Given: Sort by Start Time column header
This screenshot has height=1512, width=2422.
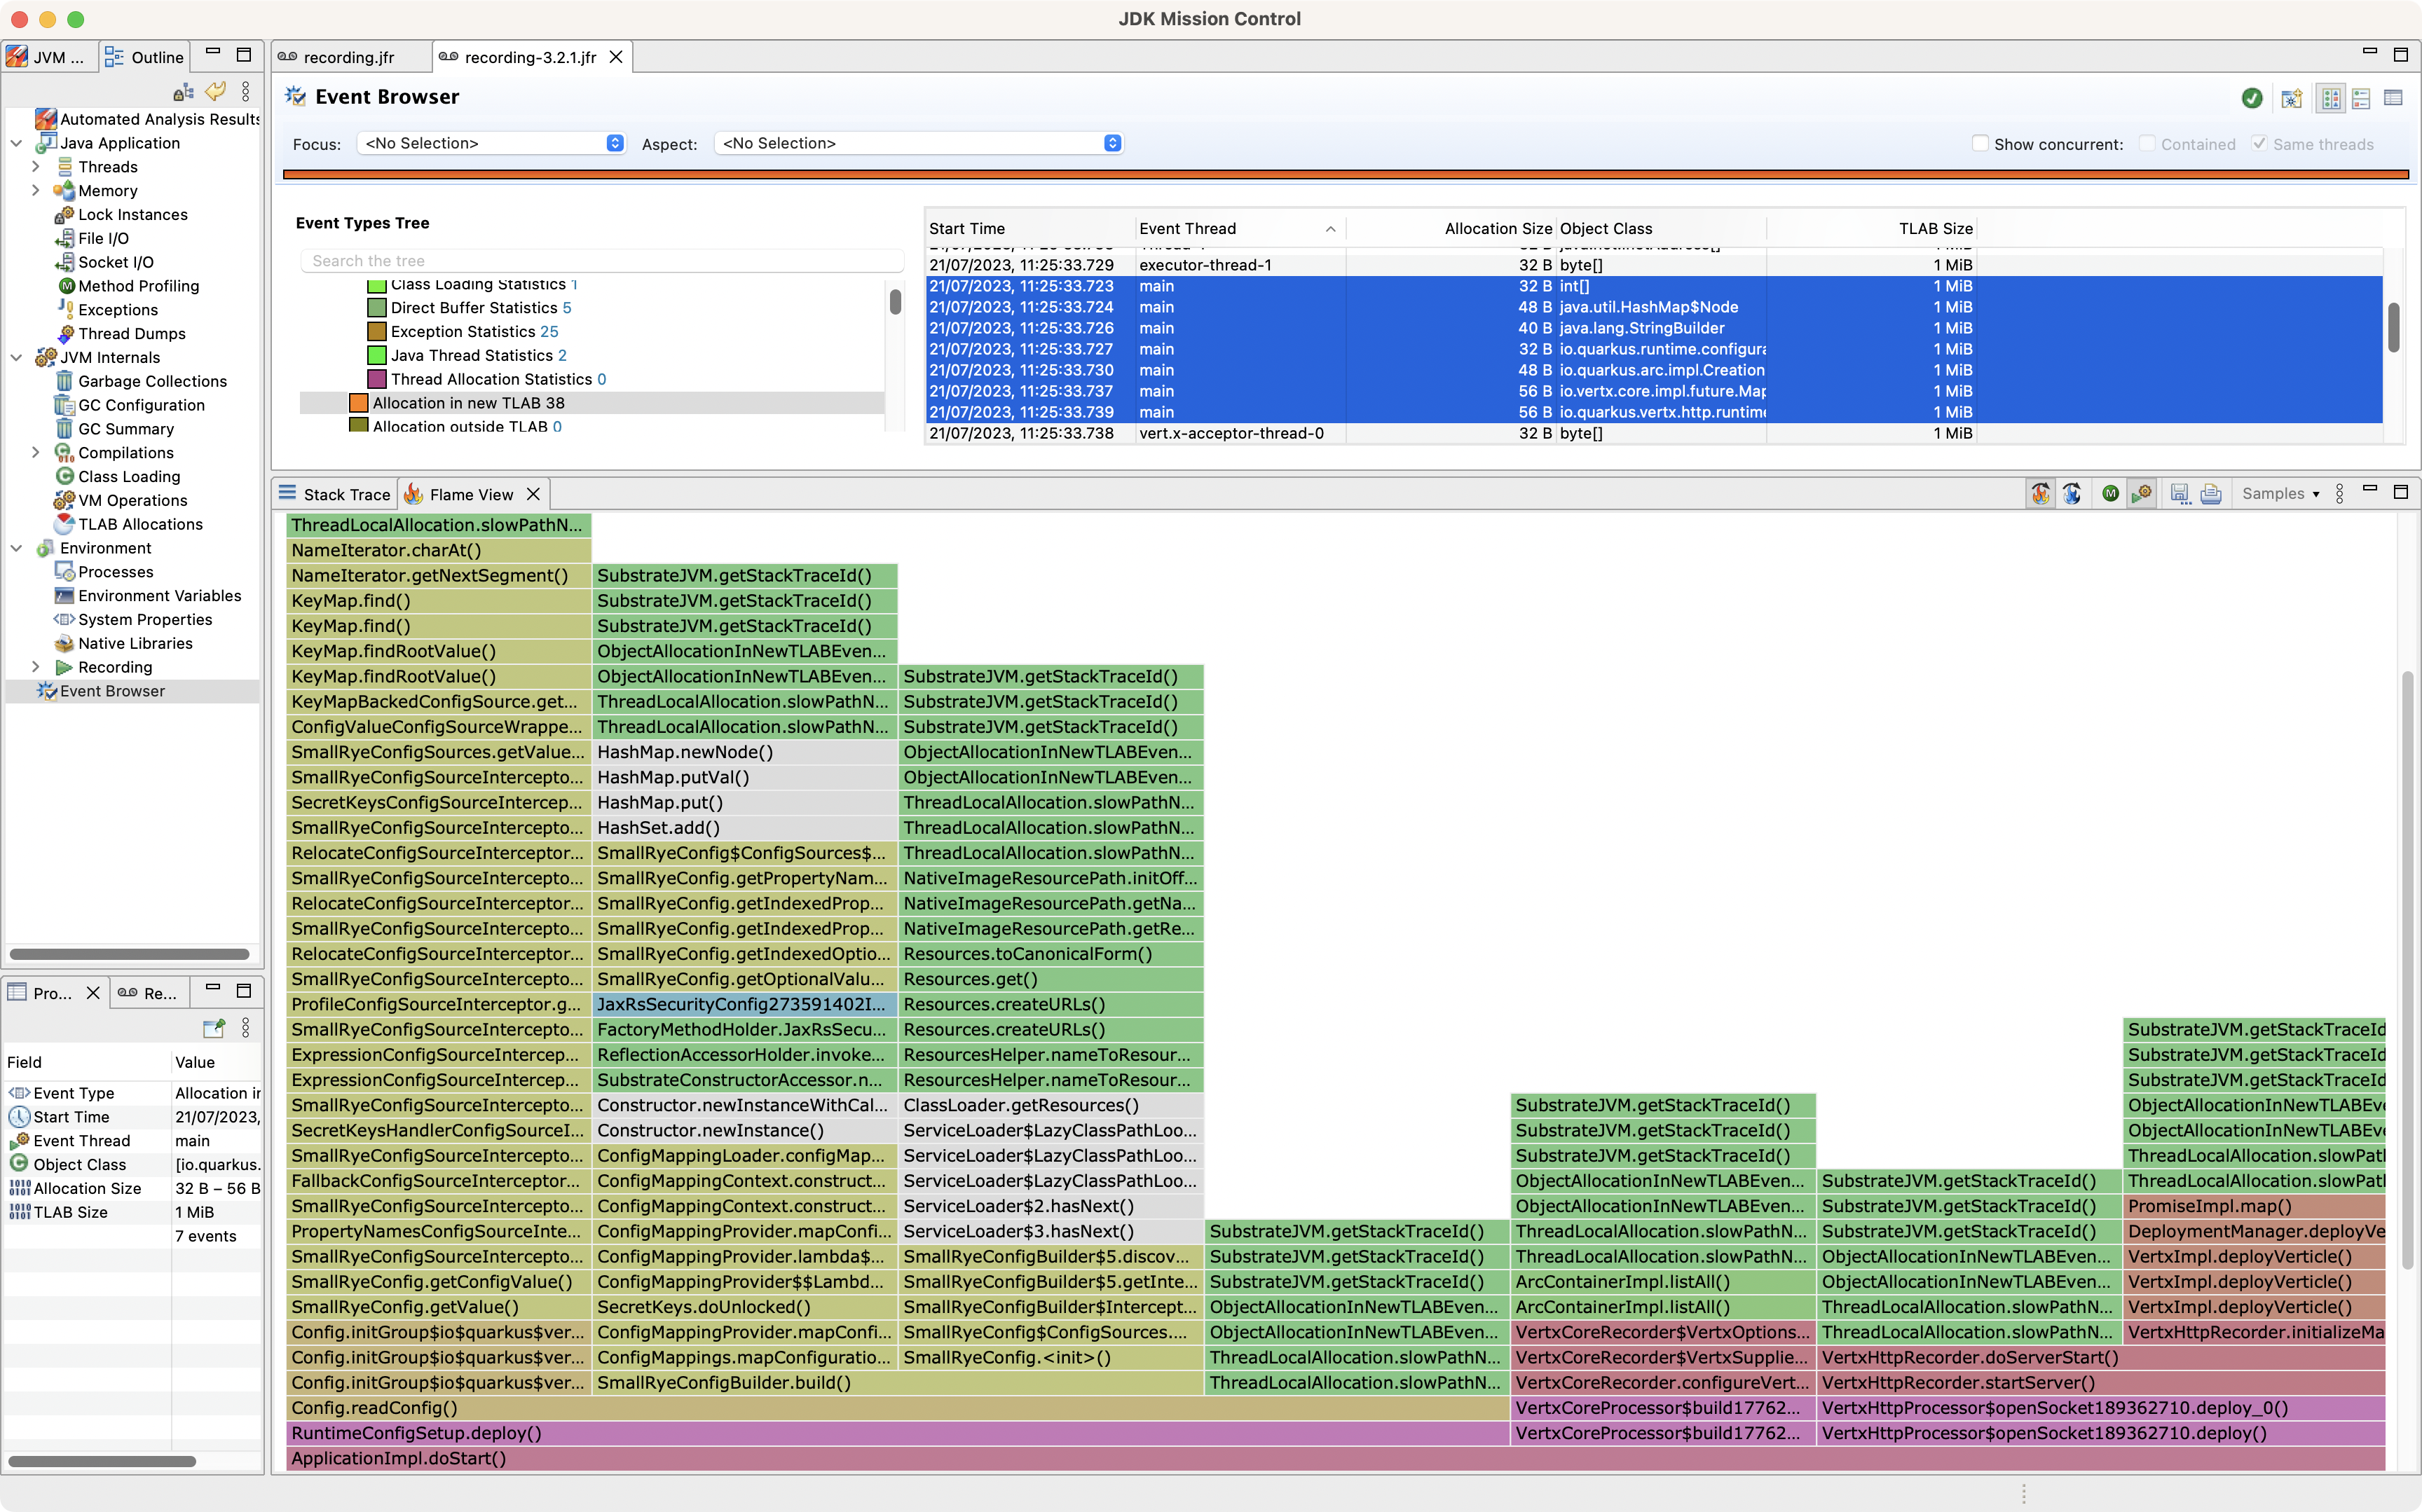Looking at the screenshot, I should [x=1030, y=228].
